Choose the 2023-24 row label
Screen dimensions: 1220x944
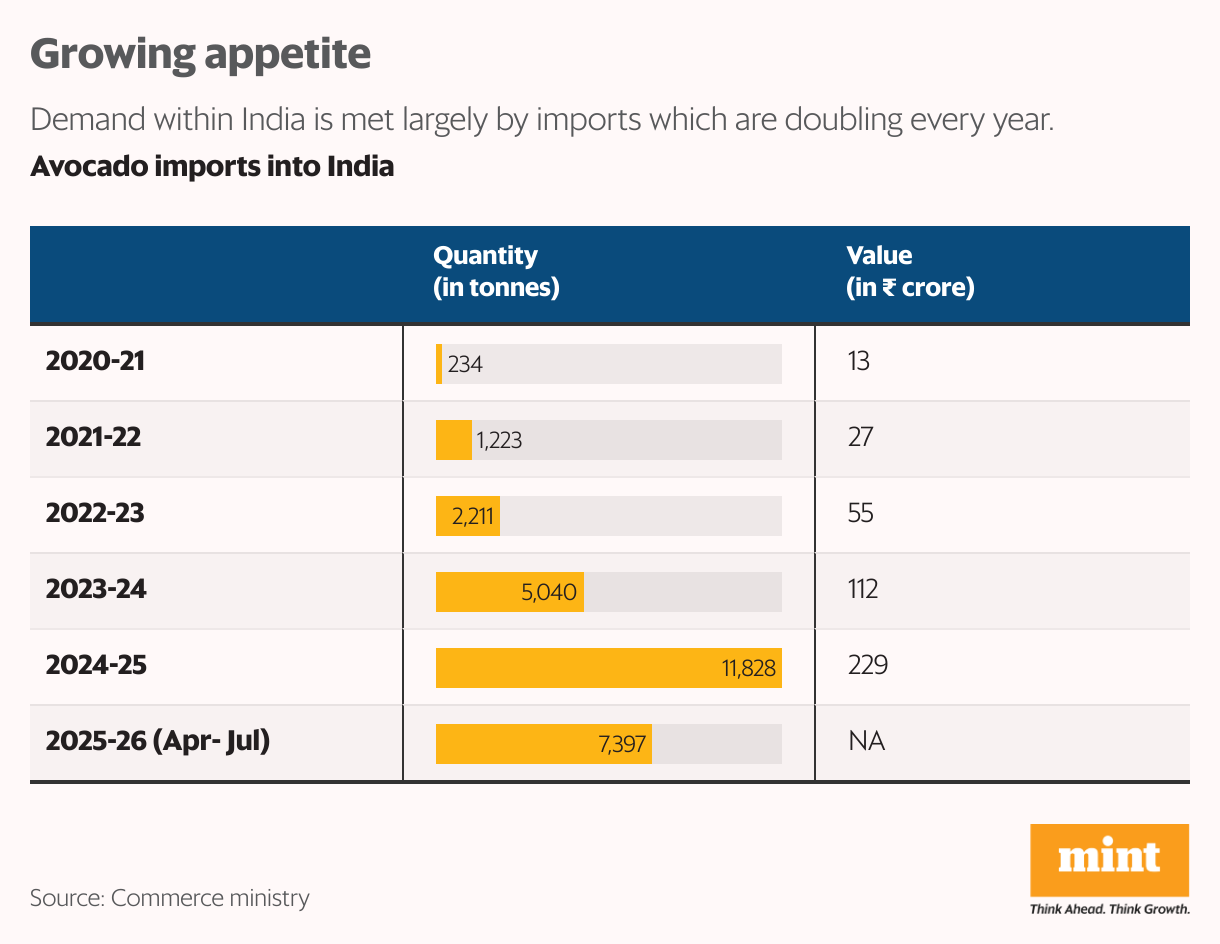(x=96, y=589)
